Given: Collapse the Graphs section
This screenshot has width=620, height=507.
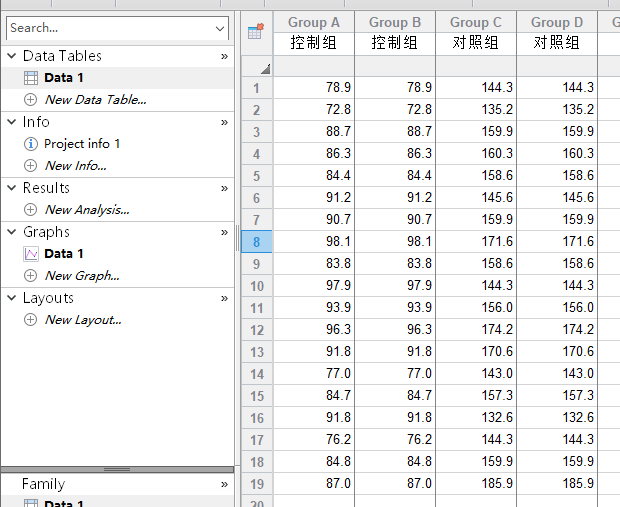Looking at the screenshot, I should click(12, 232).
